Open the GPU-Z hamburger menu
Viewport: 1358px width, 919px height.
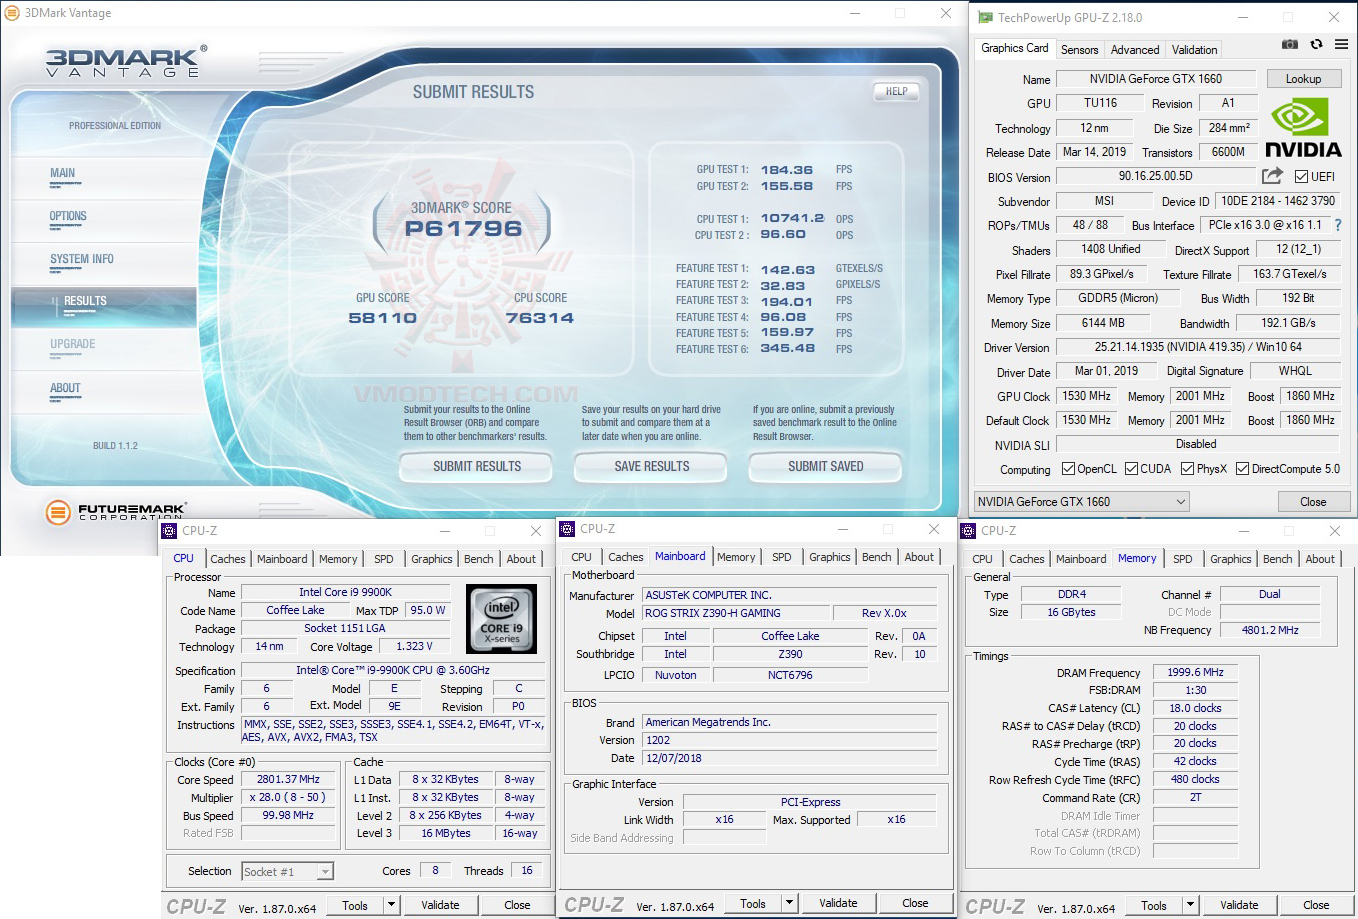pos(1341,44)
